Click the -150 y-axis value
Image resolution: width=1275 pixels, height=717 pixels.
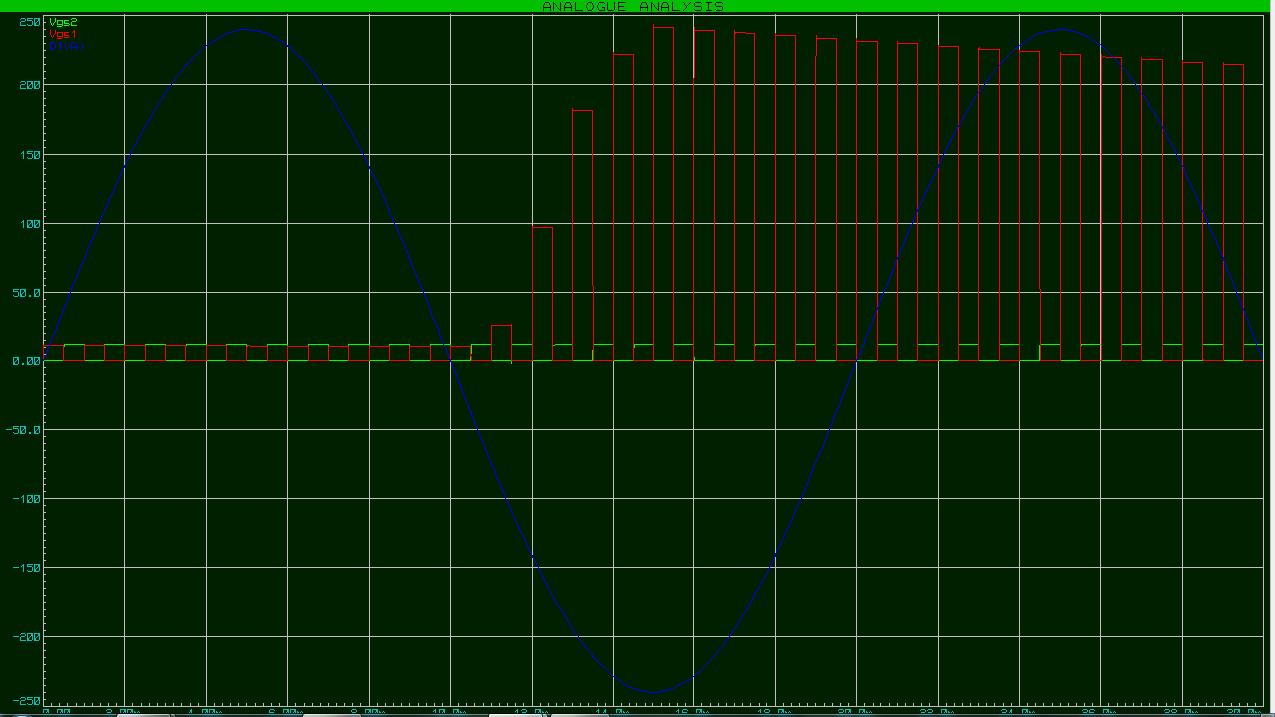click(x=24, y=568)
